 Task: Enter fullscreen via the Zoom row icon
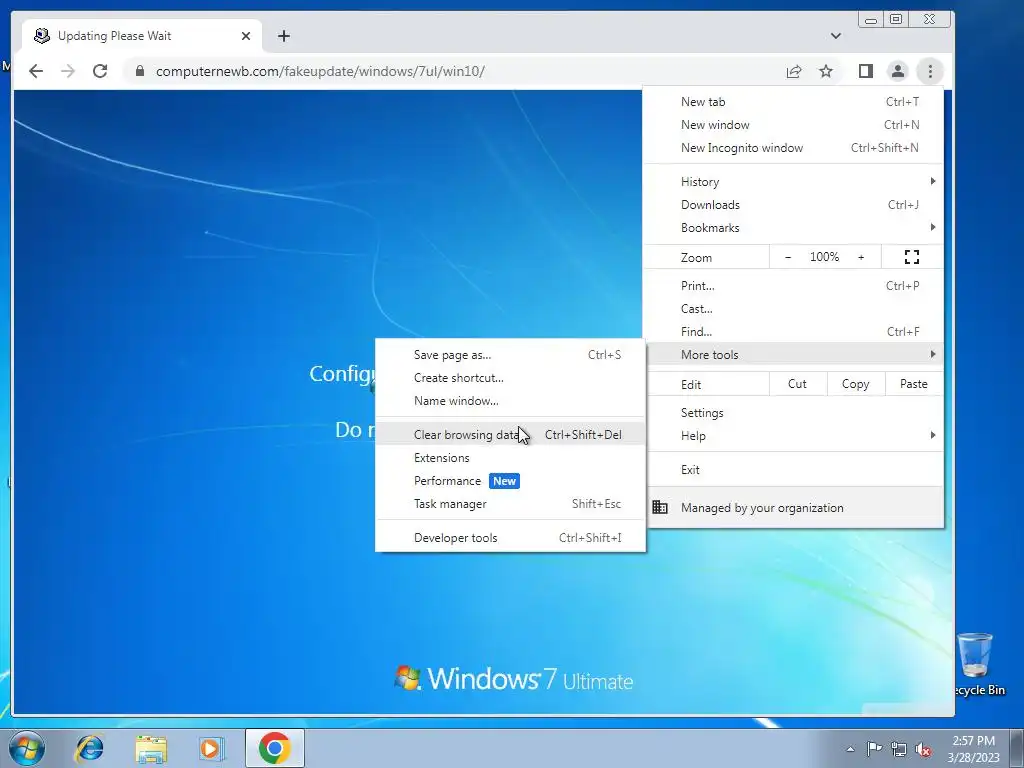tap(912, 257)
